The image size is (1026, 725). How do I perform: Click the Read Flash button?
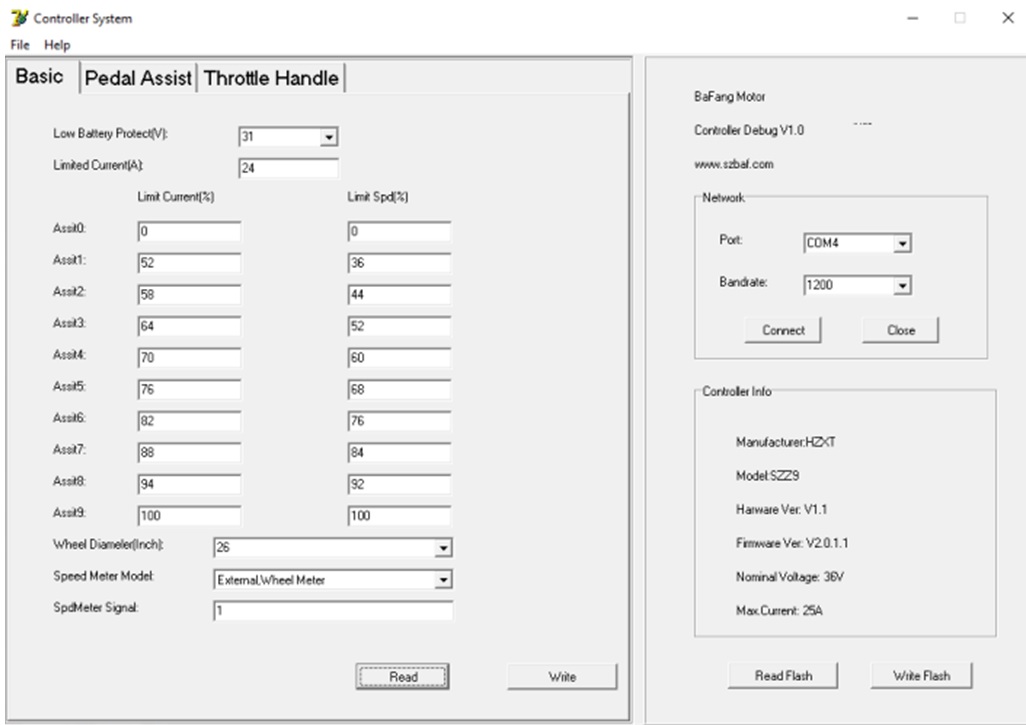click(783, 675)
